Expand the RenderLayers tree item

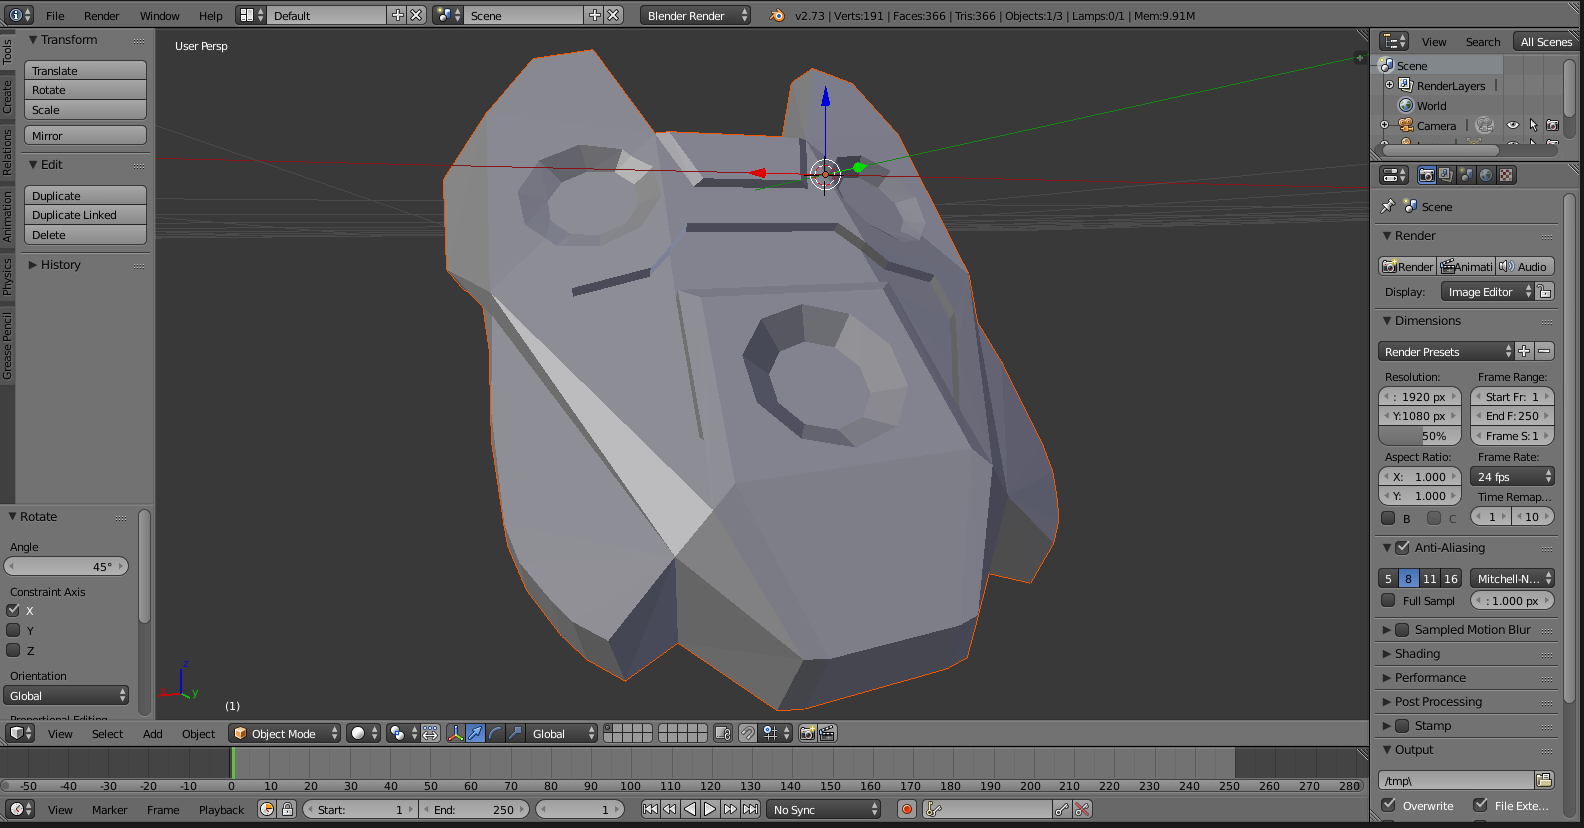(x=1389, y=85)
